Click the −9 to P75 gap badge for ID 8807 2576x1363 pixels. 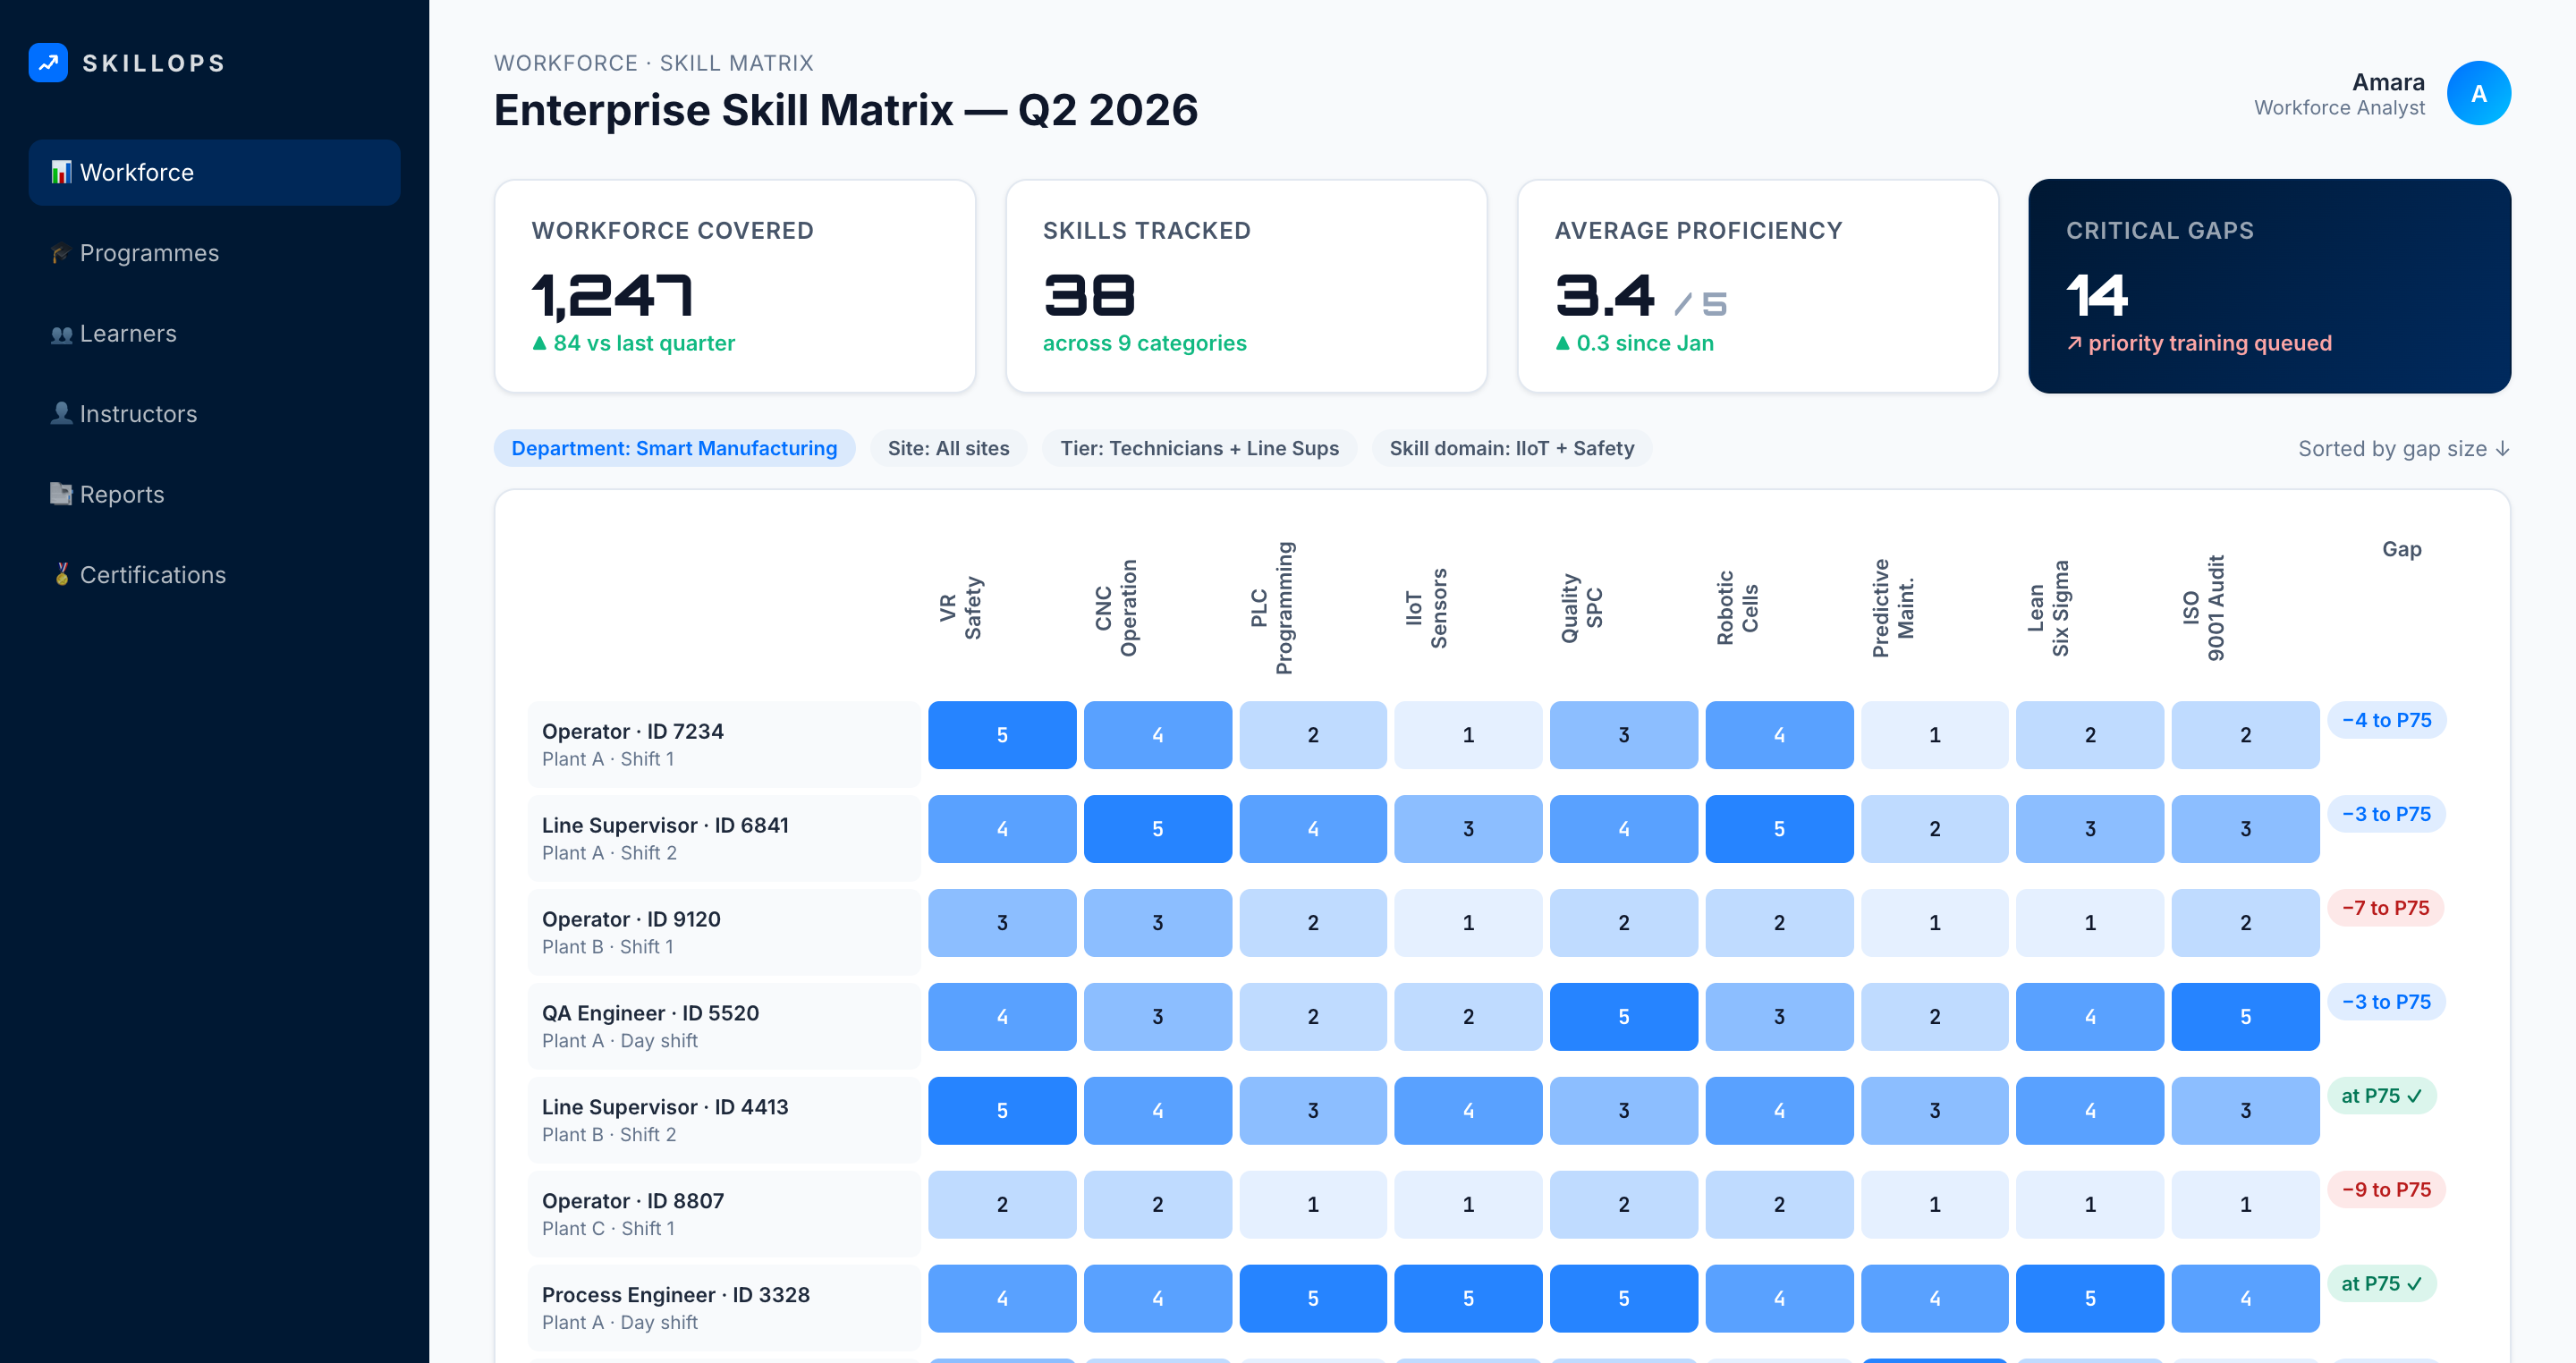pos(2386,1190)
